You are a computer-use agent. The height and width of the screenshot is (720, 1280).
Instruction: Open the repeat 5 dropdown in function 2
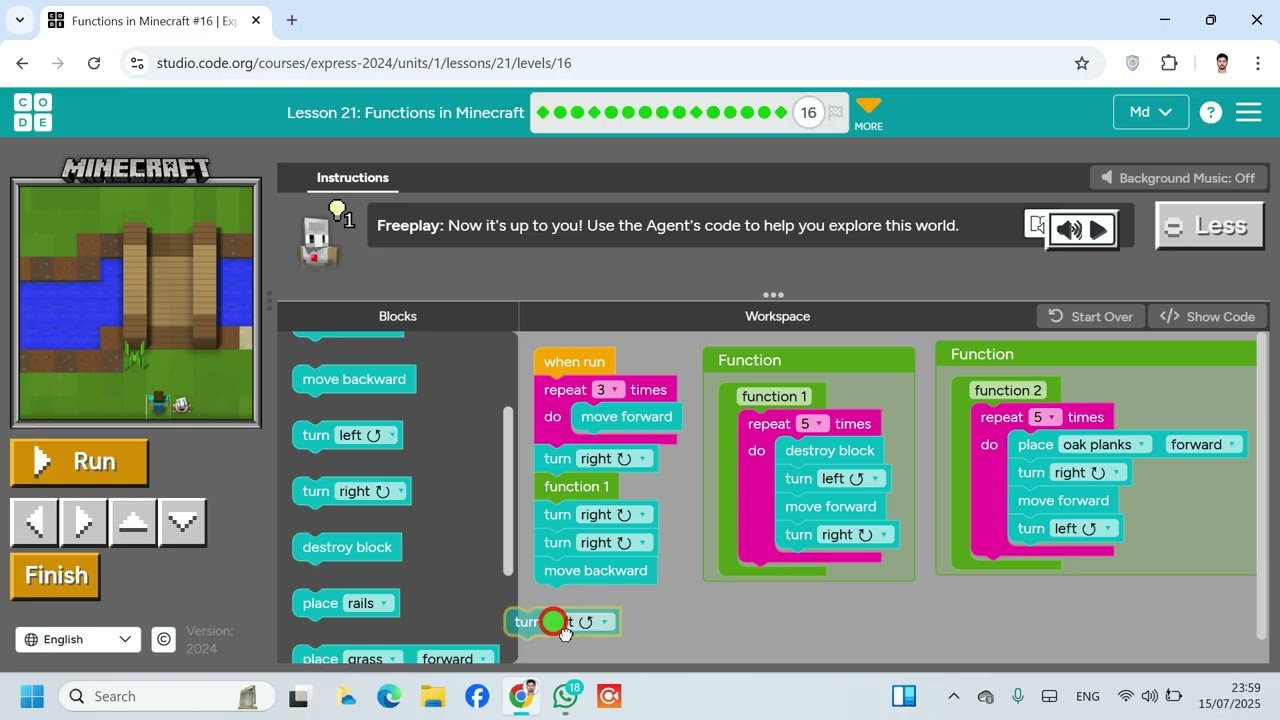tap(1045, 417)
